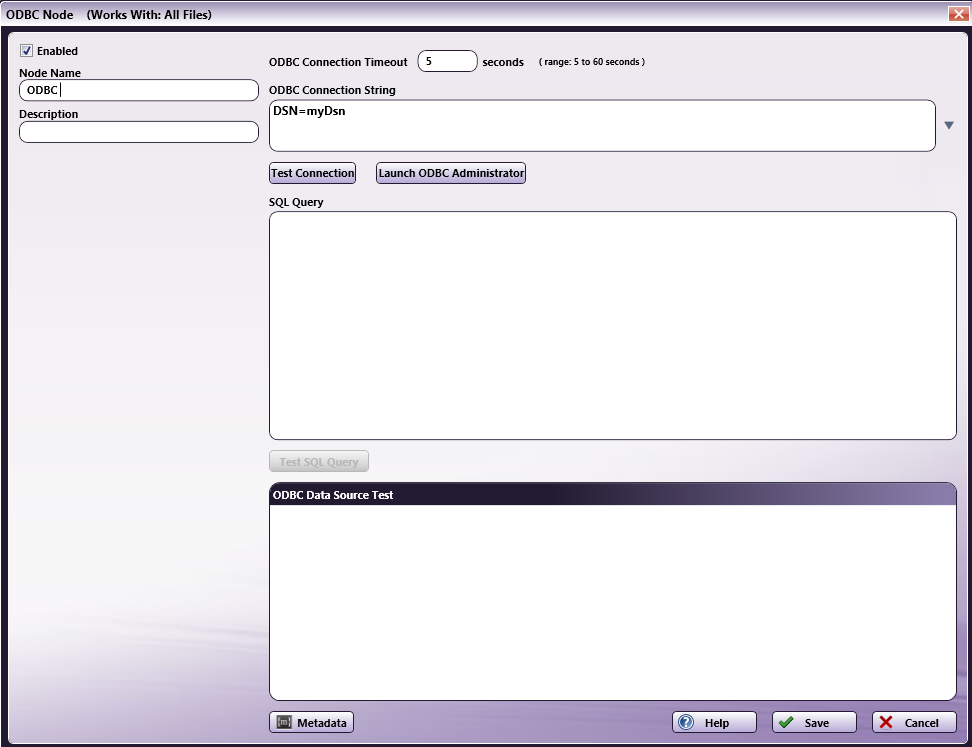Click the Help button
This screenshot has height=747, width=972.
pyautogui.click(x=714, y=722)
